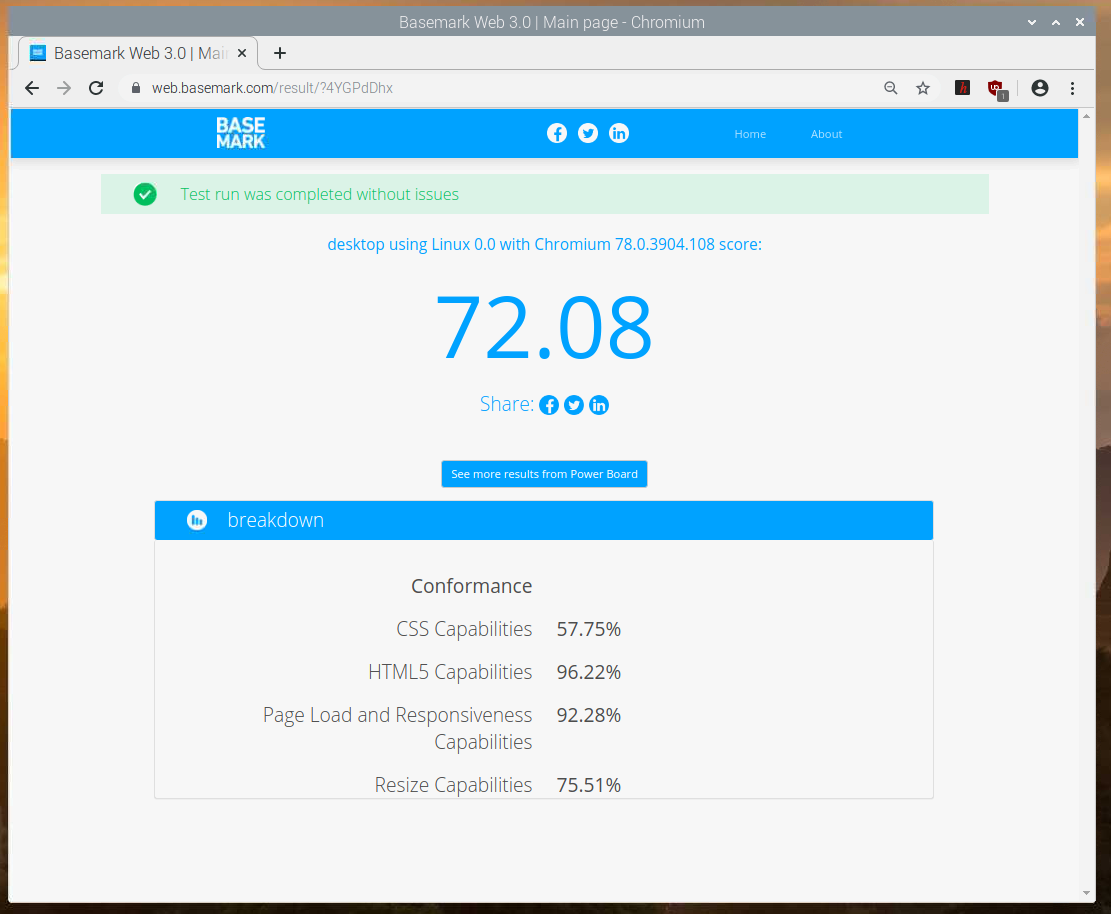The image size is (1111, 914).
Task: Share the score via Facebook icon
Action: tap(549, 405)
